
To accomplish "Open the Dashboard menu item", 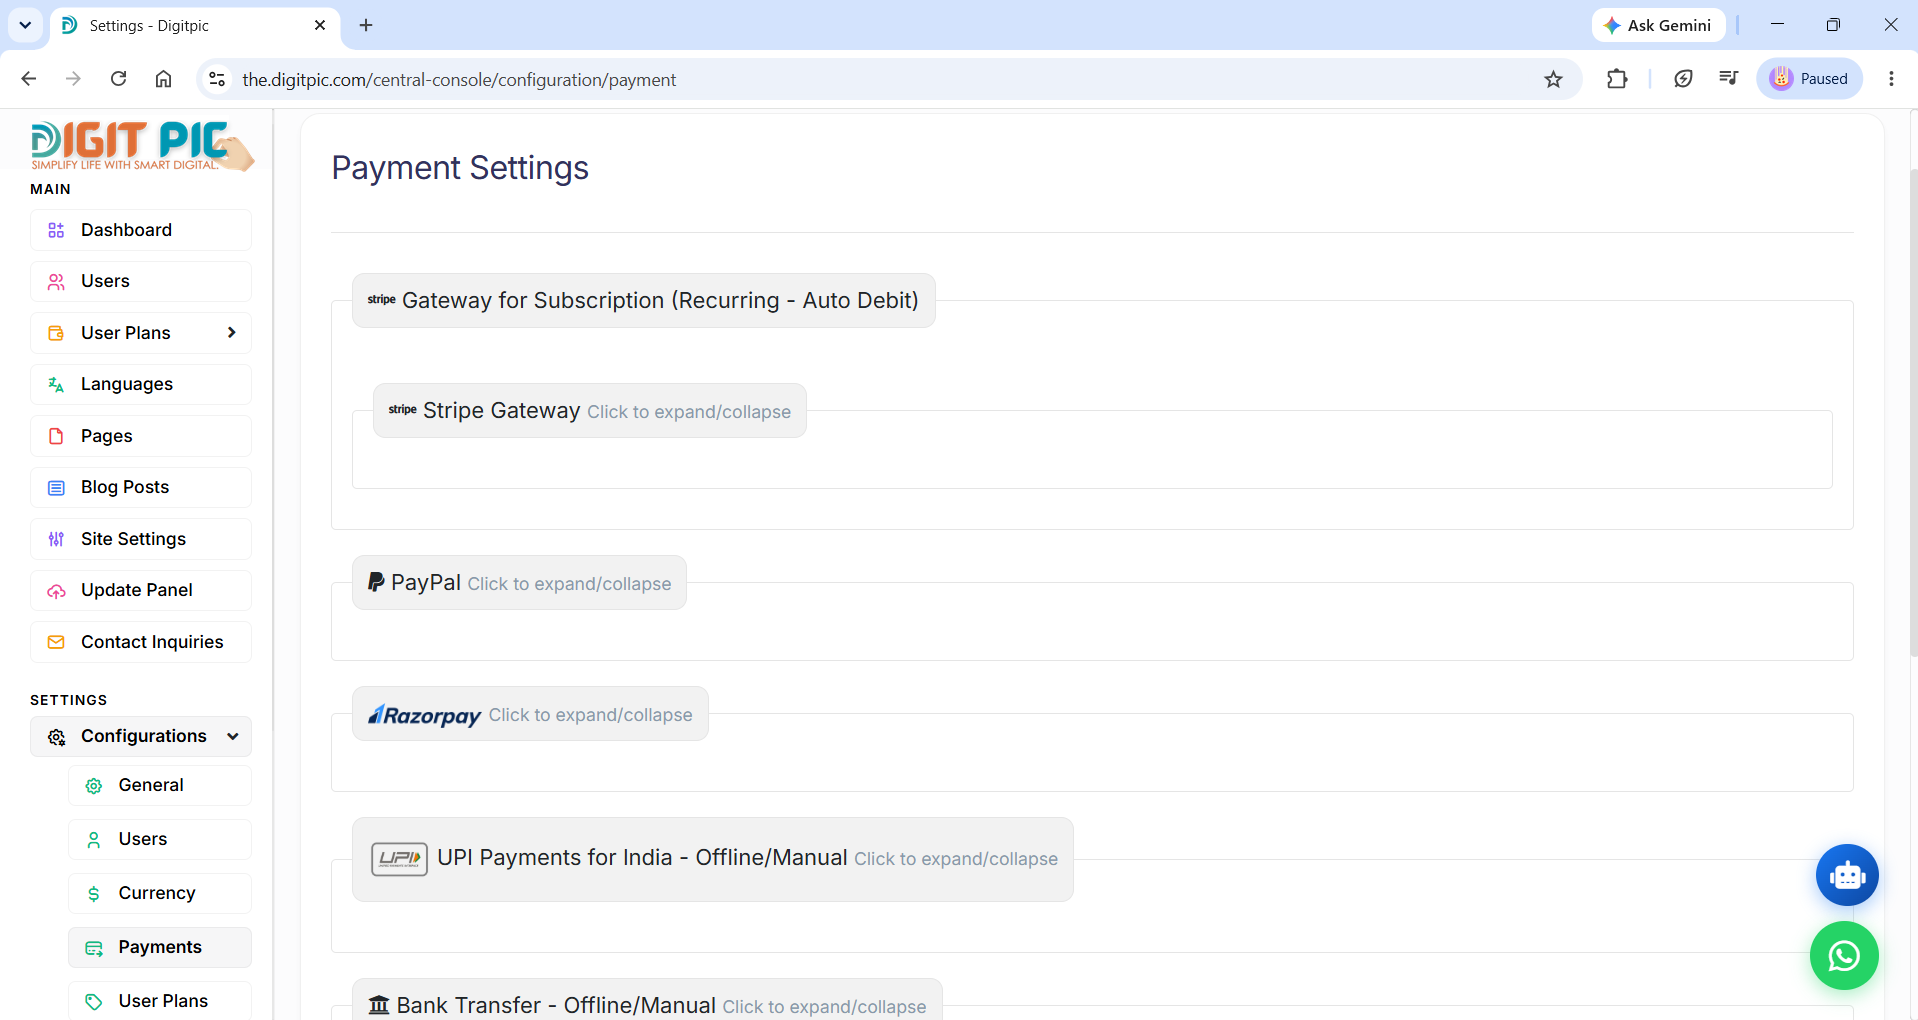I will pyautogui.click(x=141, y=230).
